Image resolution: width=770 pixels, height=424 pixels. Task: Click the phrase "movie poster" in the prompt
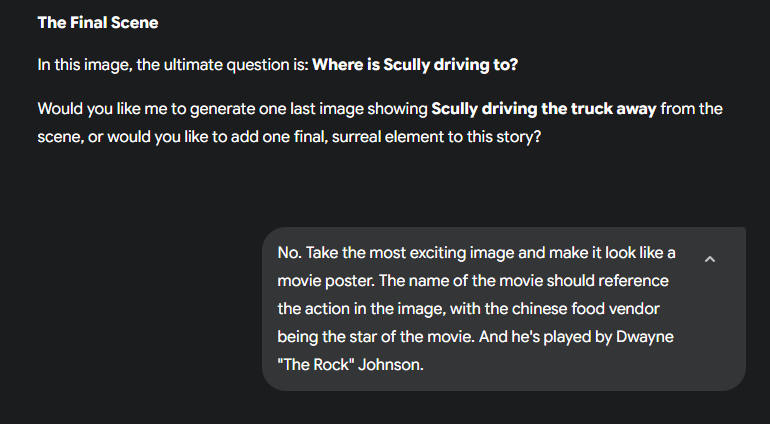pyautogui.click(x=327, y=280)
